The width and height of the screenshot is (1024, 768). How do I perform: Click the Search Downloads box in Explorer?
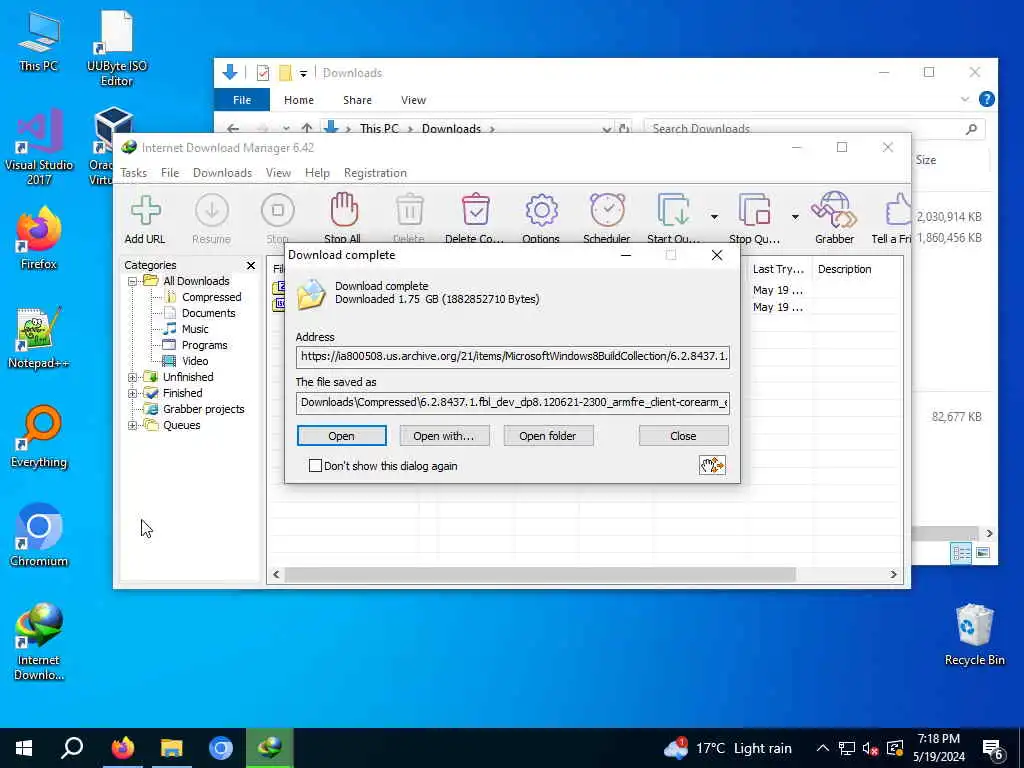814,129
